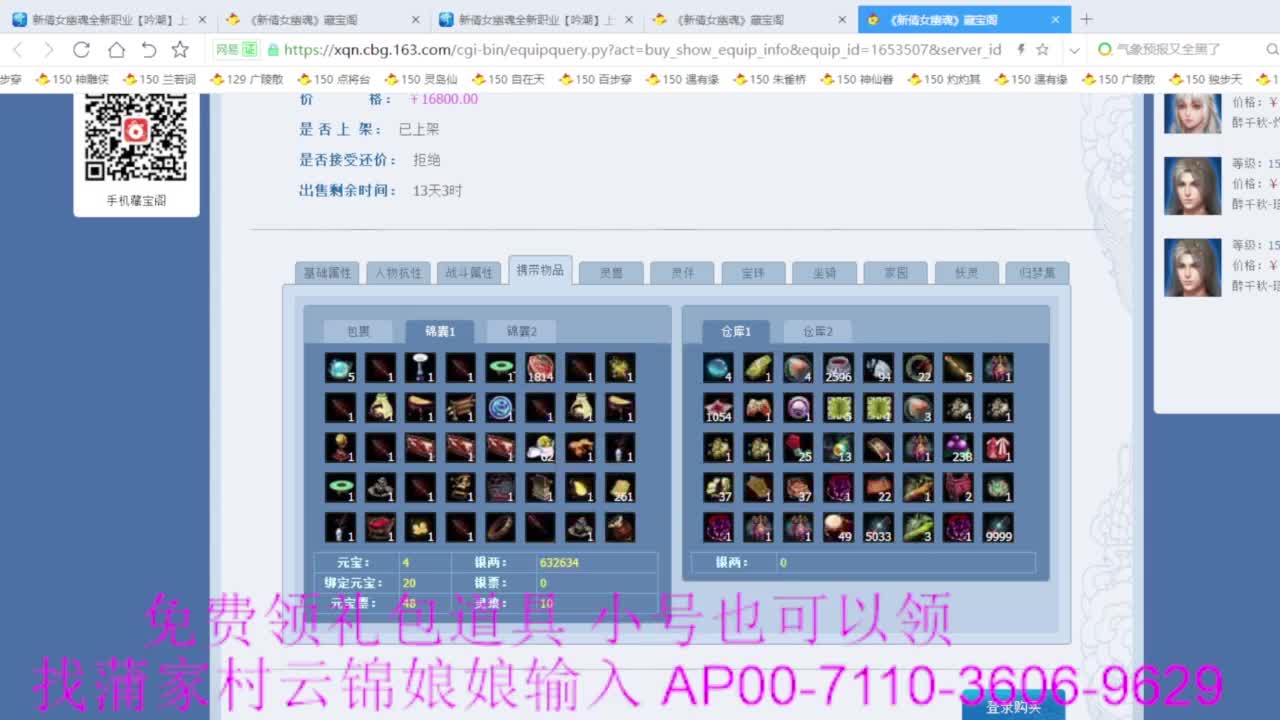Open the address bar history dropdown chevron
This screenshot has width=1280, height=720.
tap(1072, 48)
